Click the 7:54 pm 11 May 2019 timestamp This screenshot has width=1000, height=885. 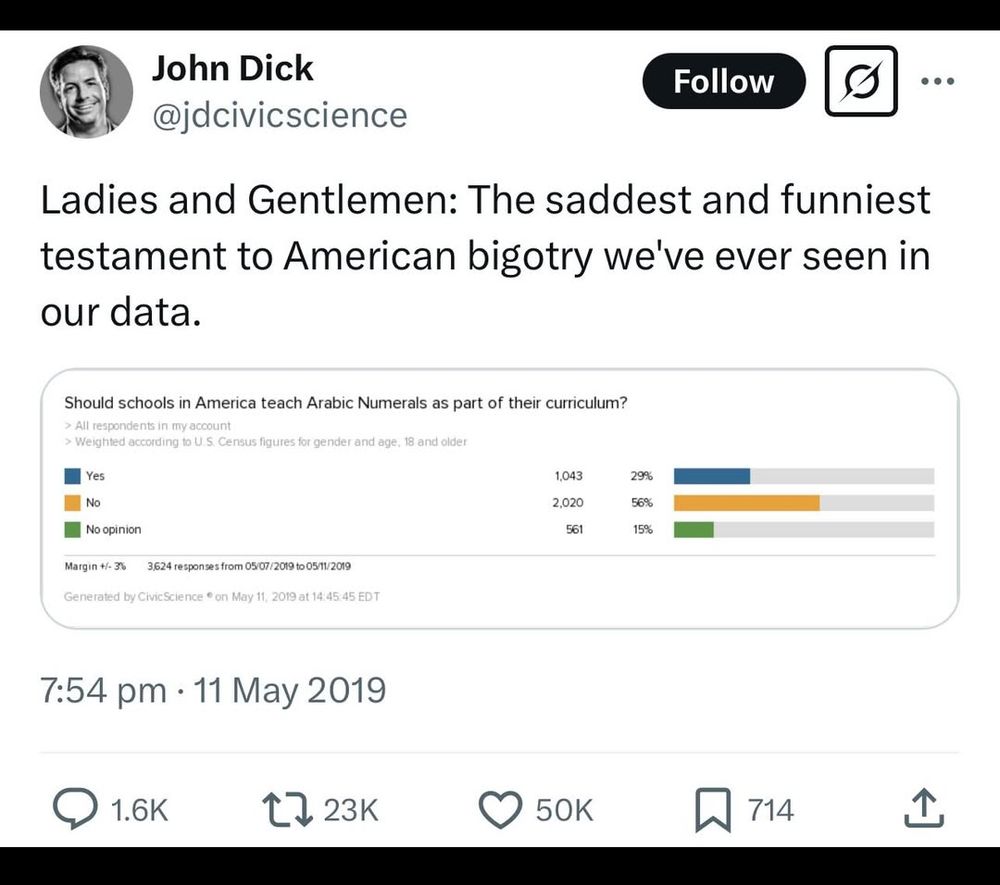[213, 691]
